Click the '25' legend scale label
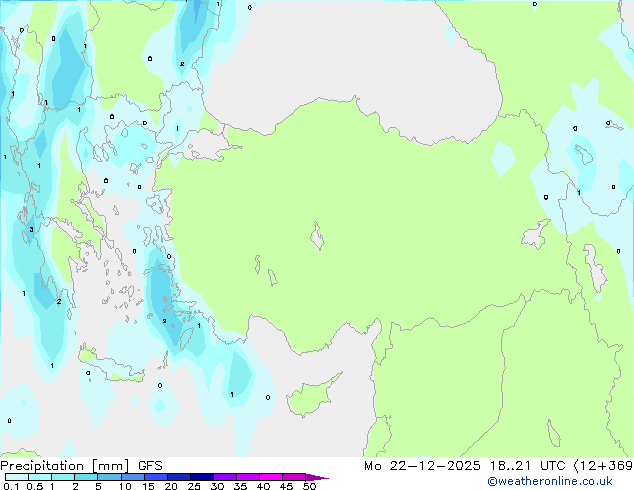The width and height of the screenshot is (634, 490). (194, 486)
